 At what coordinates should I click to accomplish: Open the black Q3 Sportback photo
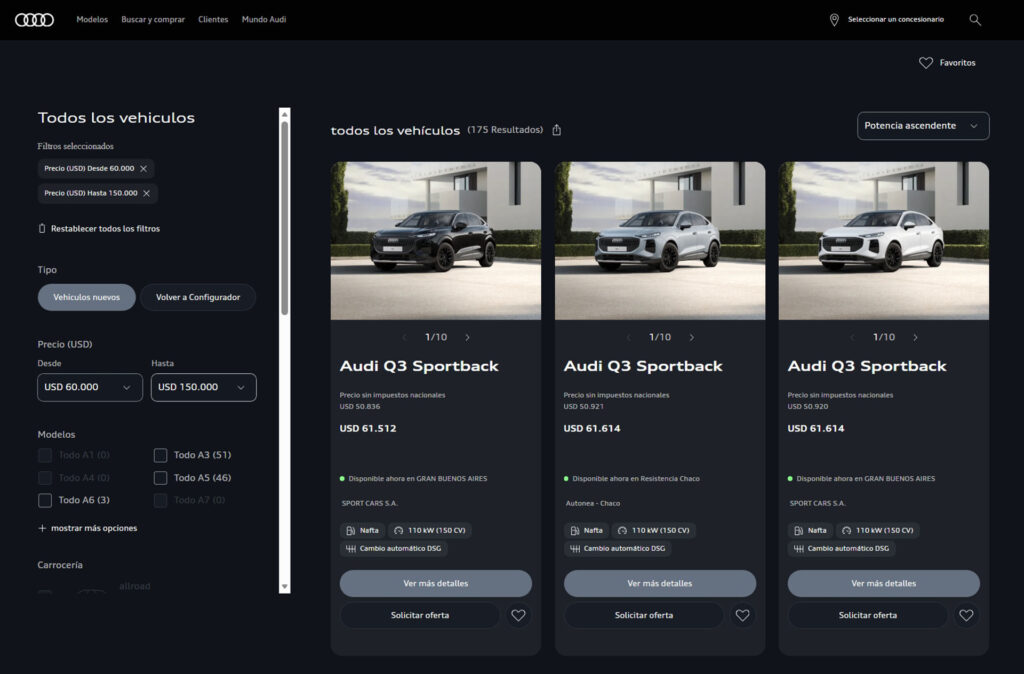pyautogui.click(x=436, y=241)
